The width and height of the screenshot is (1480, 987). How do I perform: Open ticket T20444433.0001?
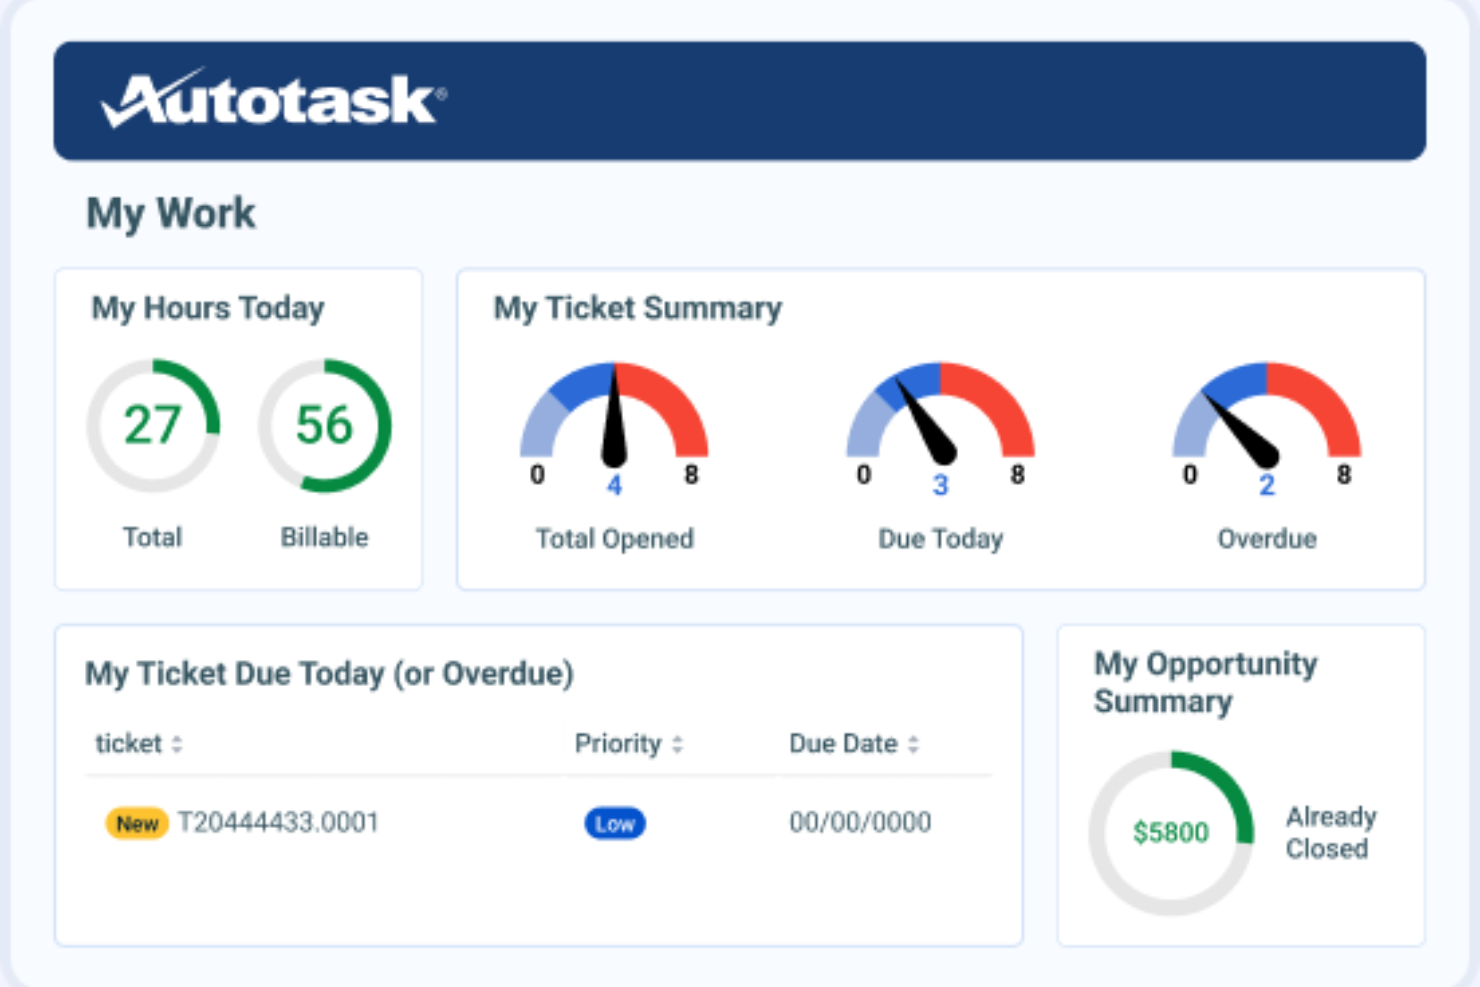278,822
